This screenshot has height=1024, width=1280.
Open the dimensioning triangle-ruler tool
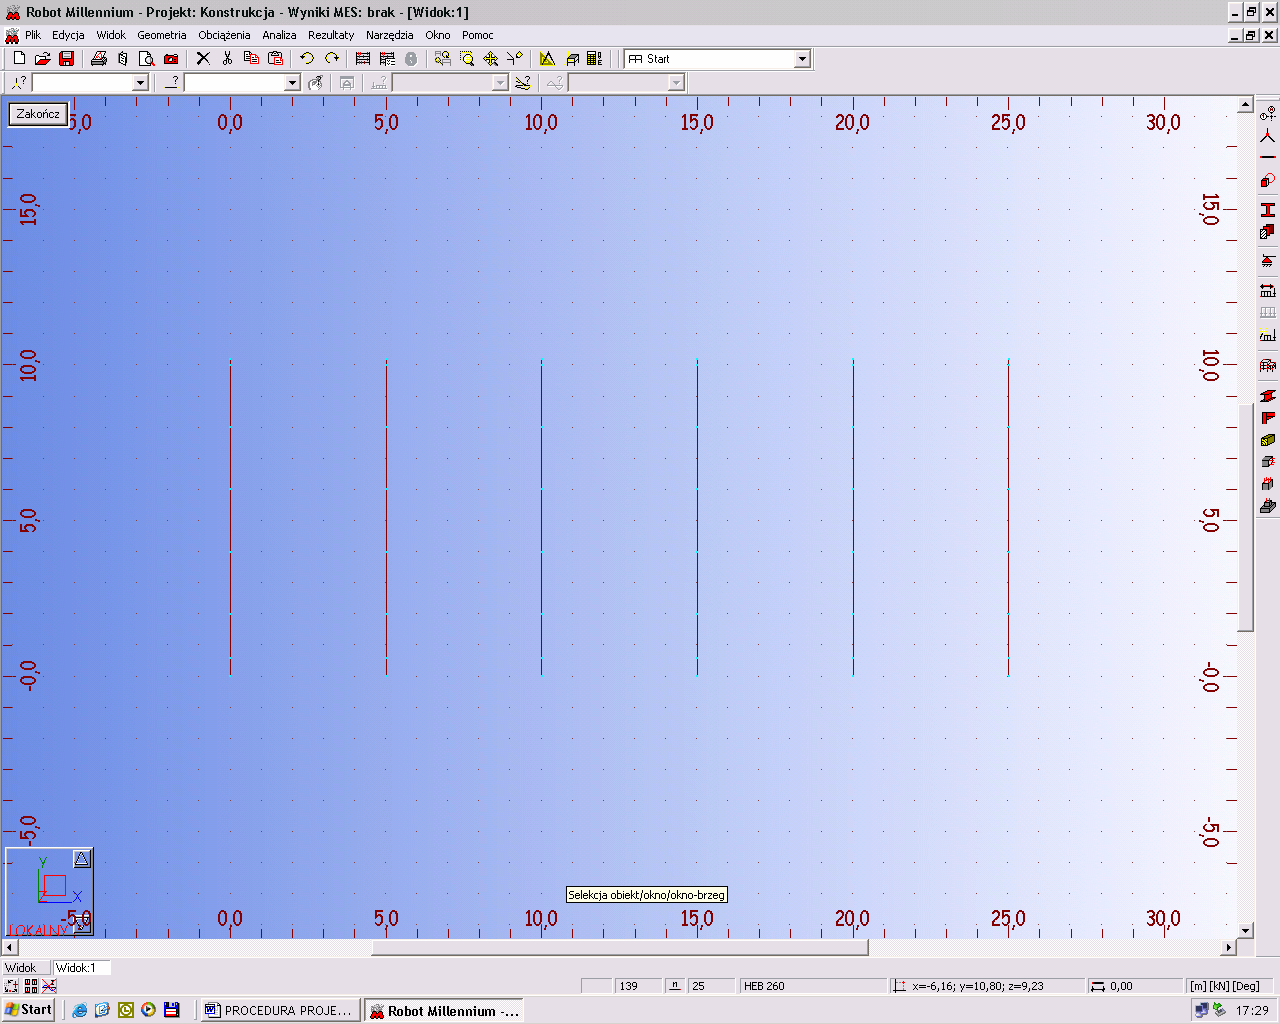547,59
